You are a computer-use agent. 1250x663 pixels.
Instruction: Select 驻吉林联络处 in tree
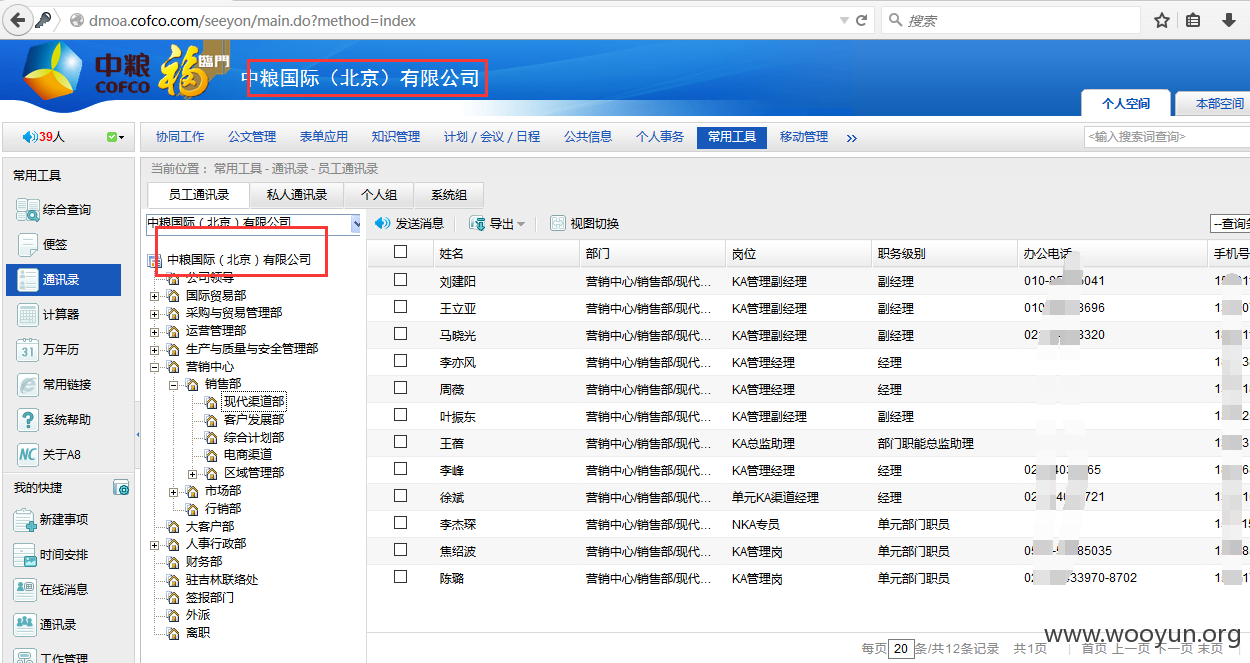point(222,580)
